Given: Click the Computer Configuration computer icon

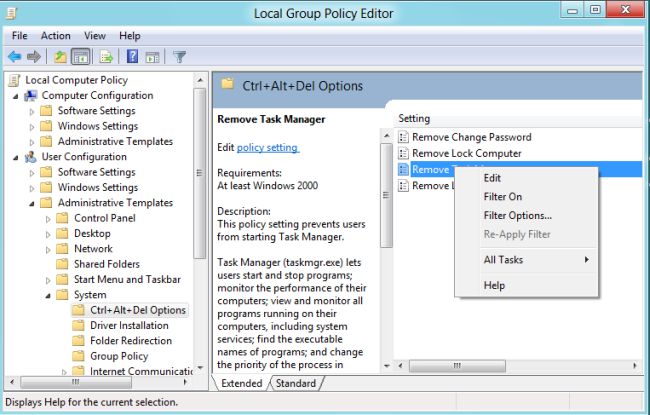Looking at the screenshot, I should [x=31, y=96].
